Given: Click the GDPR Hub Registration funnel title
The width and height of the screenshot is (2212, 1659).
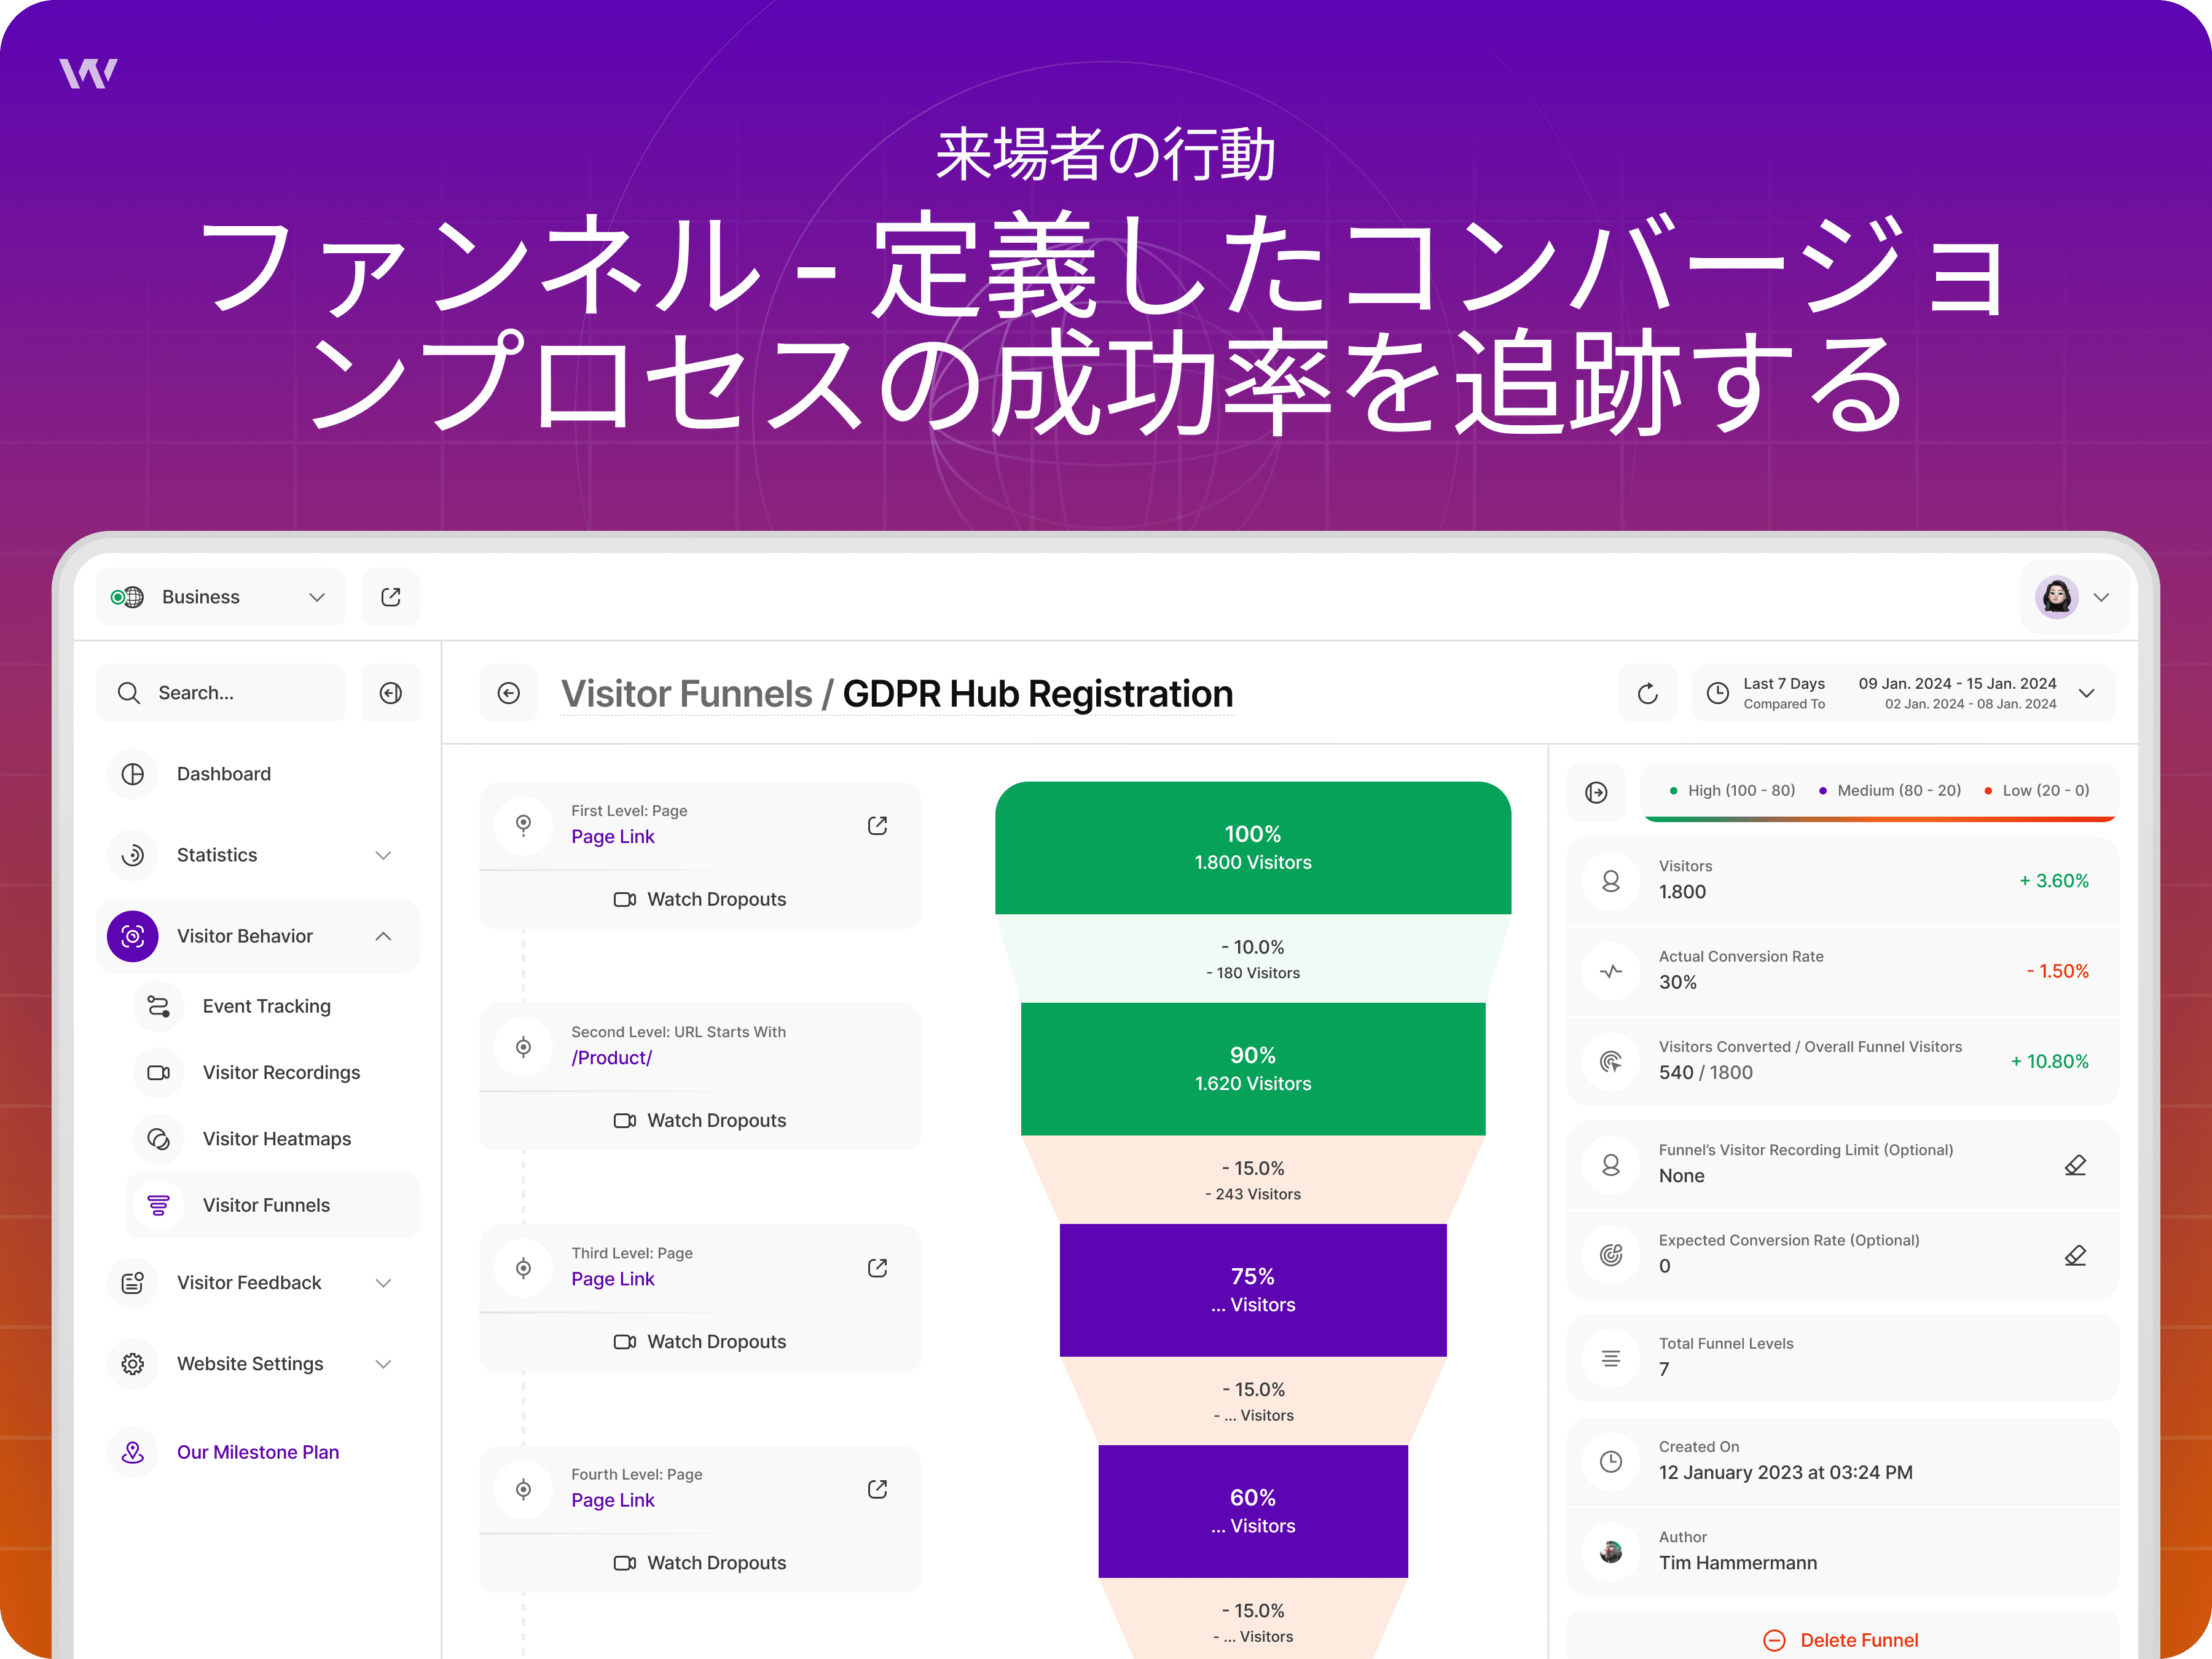Looking at the screenshot, I should coord(1038,694).
